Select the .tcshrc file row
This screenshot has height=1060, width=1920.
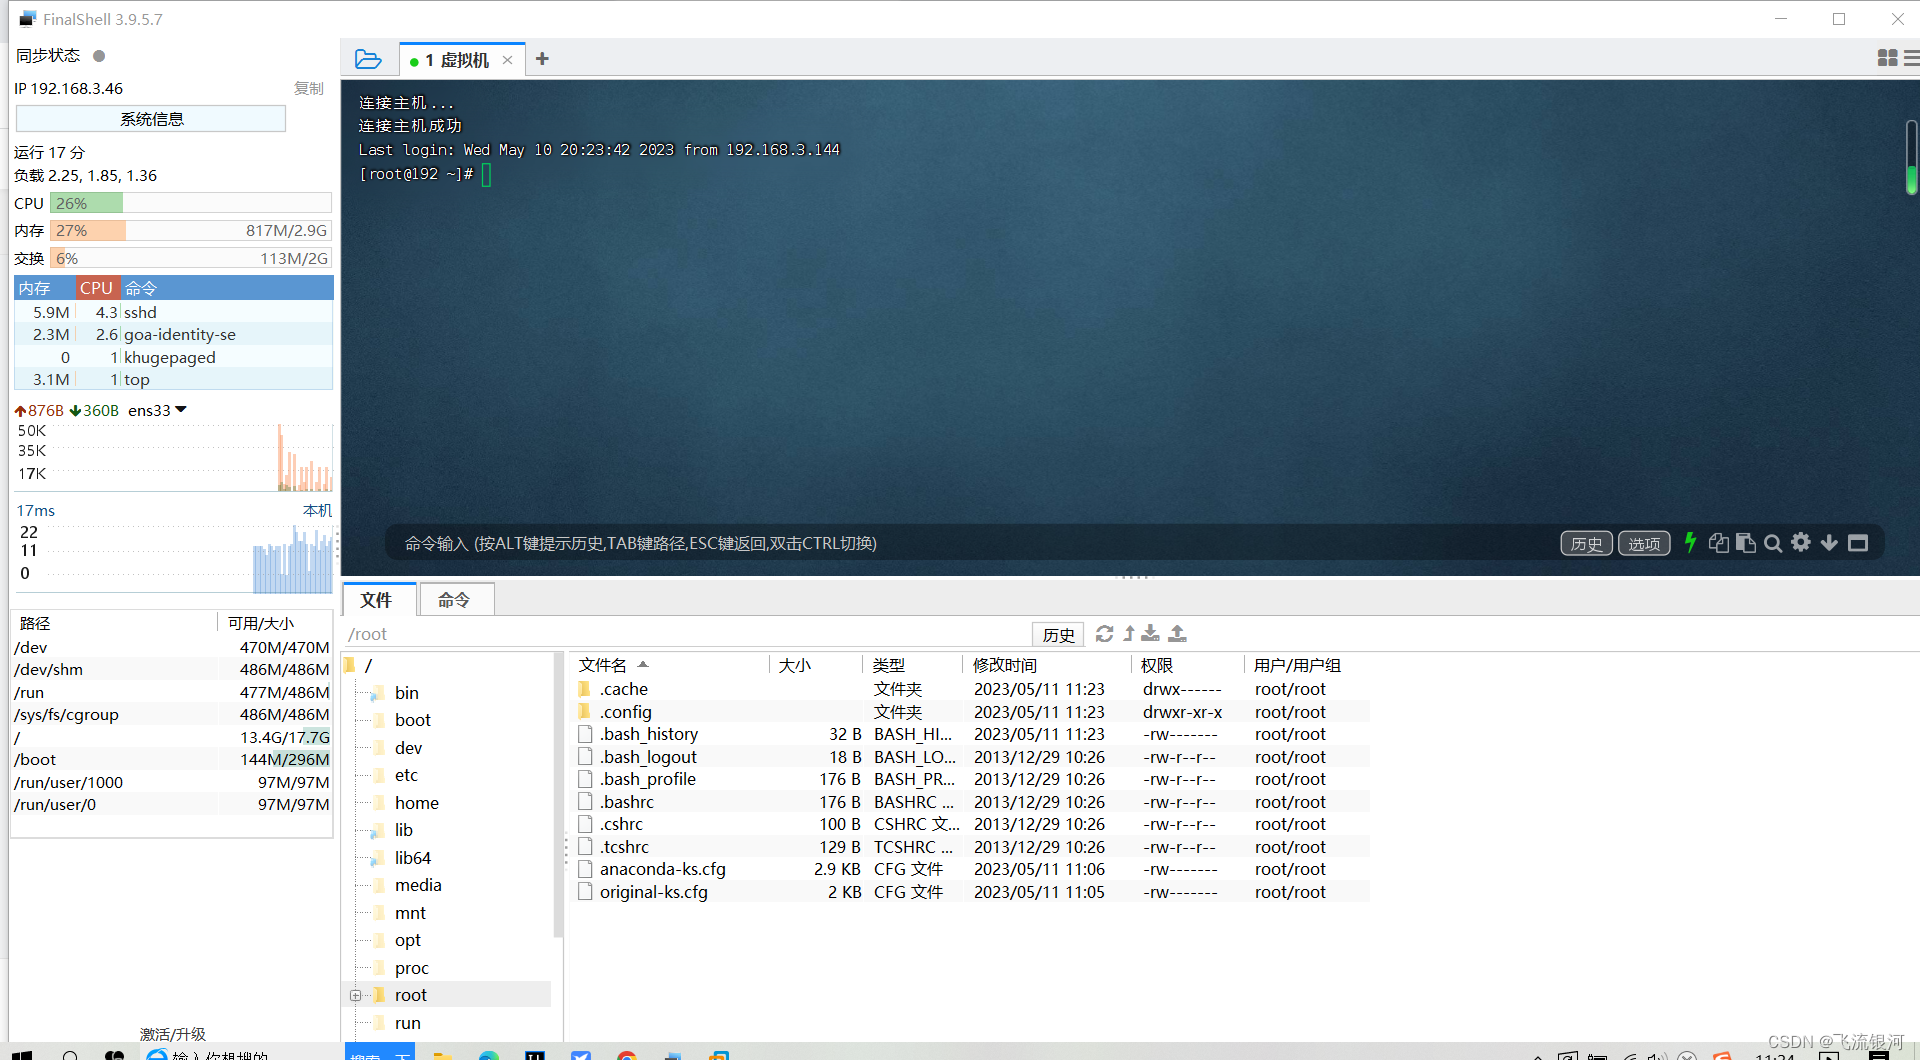[972, 847]
